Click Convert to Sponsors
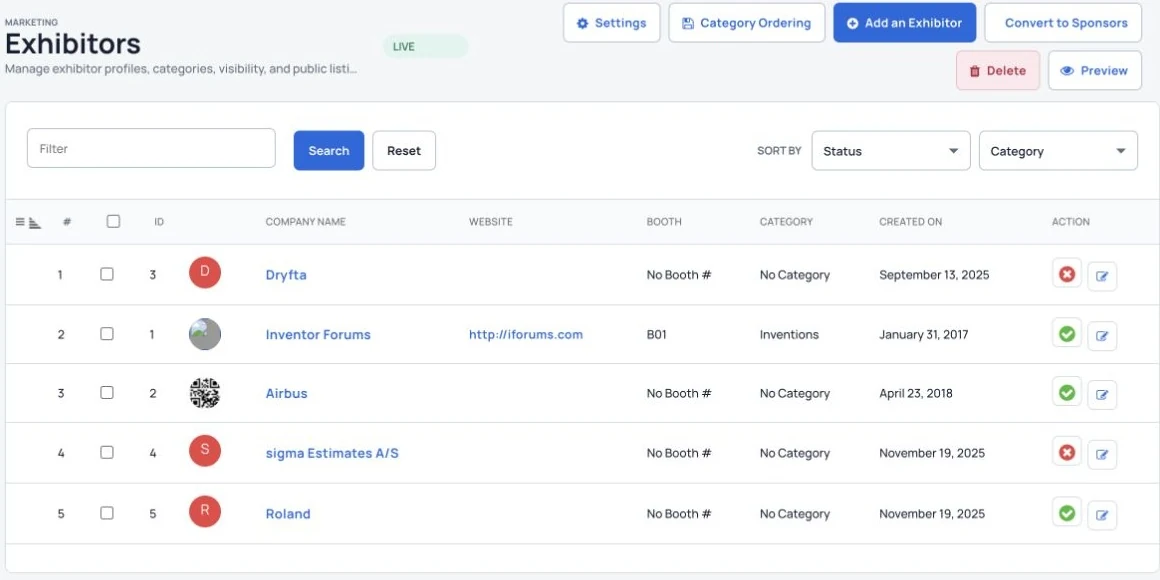The height and width of the screenshot is (580, 1160). [1063, 23]
